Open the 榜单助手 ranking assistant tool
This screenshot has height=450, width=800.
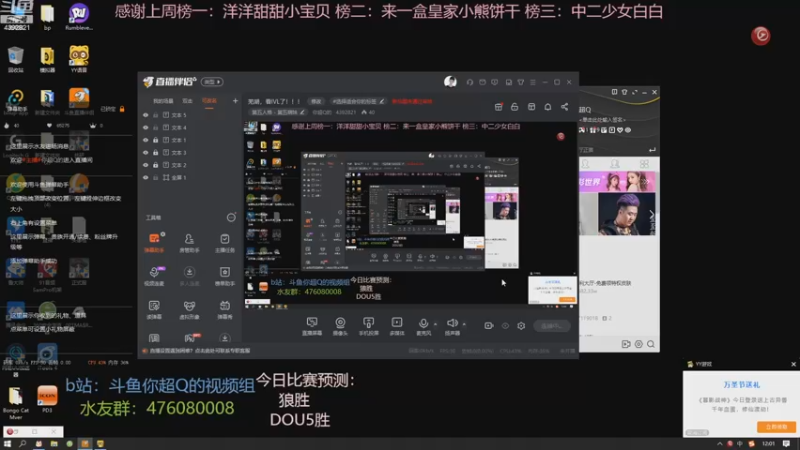[x=224, y=276]
